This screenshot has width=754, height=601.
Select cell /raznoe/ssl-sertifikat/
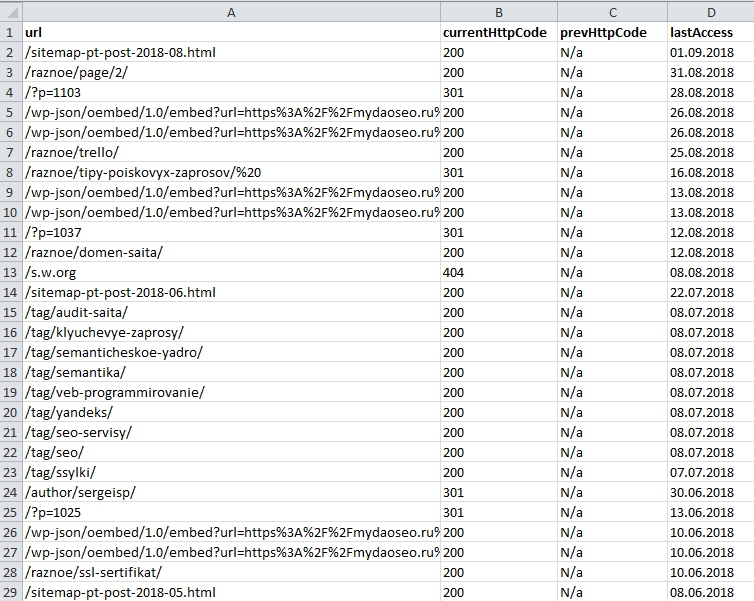tap(231, 573)
